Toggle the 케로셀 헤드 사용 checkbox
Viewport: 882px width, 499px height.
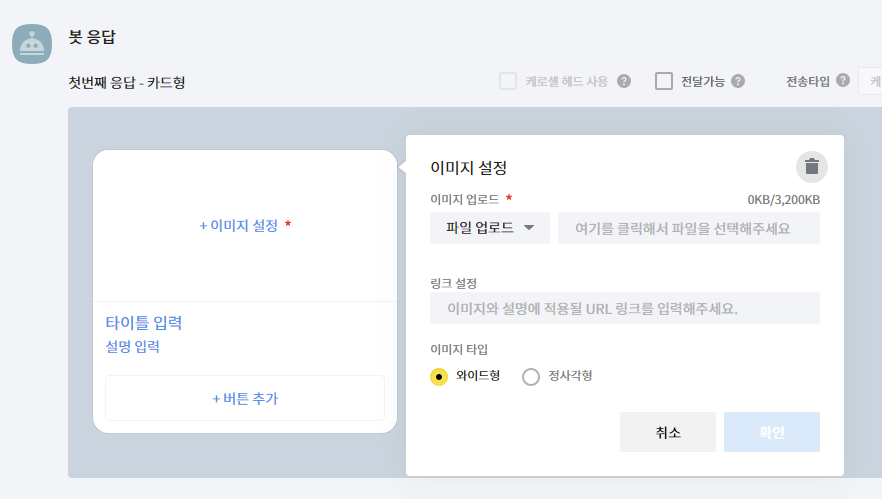tap(508, 81)
